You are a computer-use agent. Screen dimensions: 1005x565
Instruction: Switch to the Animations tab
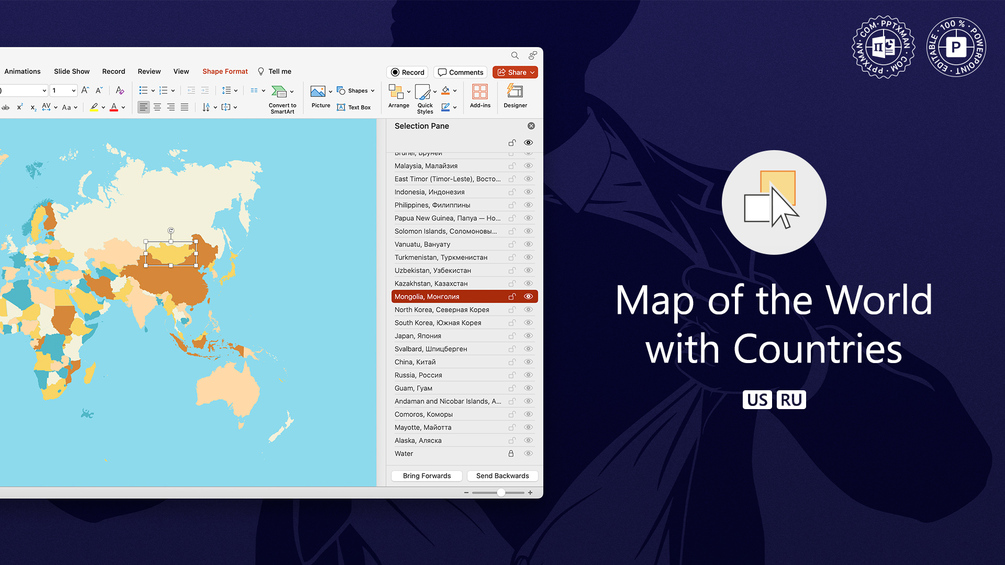click(x=22, y=72)
